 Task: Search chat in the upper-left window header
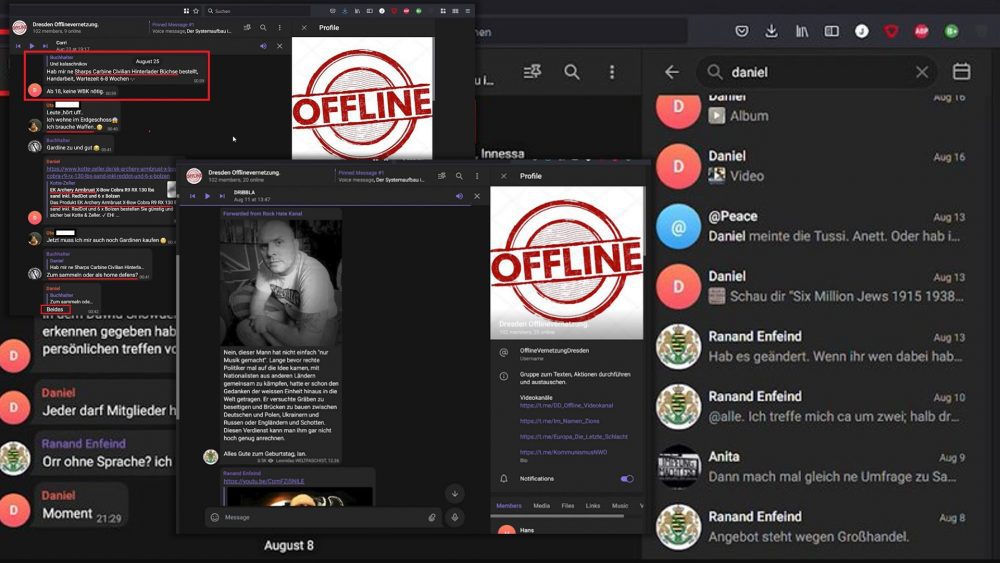tap(263, 27)
